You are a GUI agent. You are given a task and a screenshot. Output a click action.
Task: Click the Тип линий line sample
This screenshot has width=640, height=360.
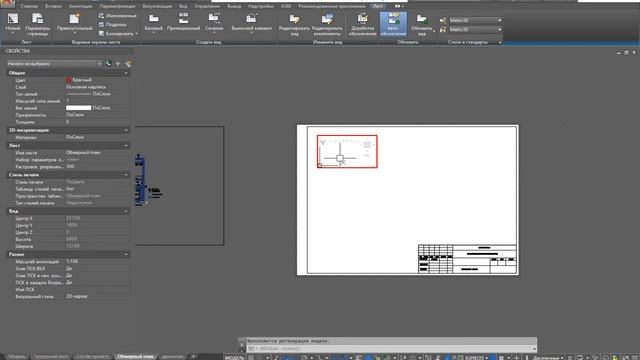click(78, 94)
